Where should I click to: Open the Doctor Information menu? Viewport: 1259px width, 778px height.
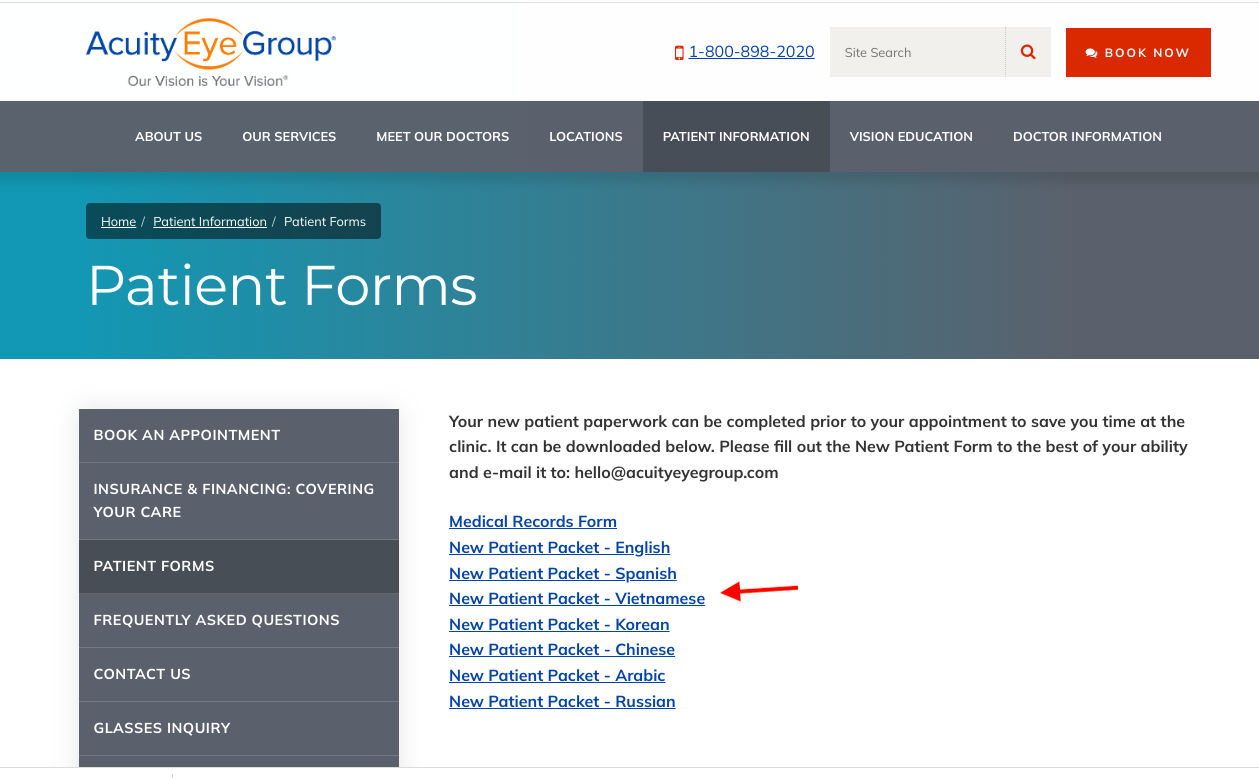point(1087,136)
